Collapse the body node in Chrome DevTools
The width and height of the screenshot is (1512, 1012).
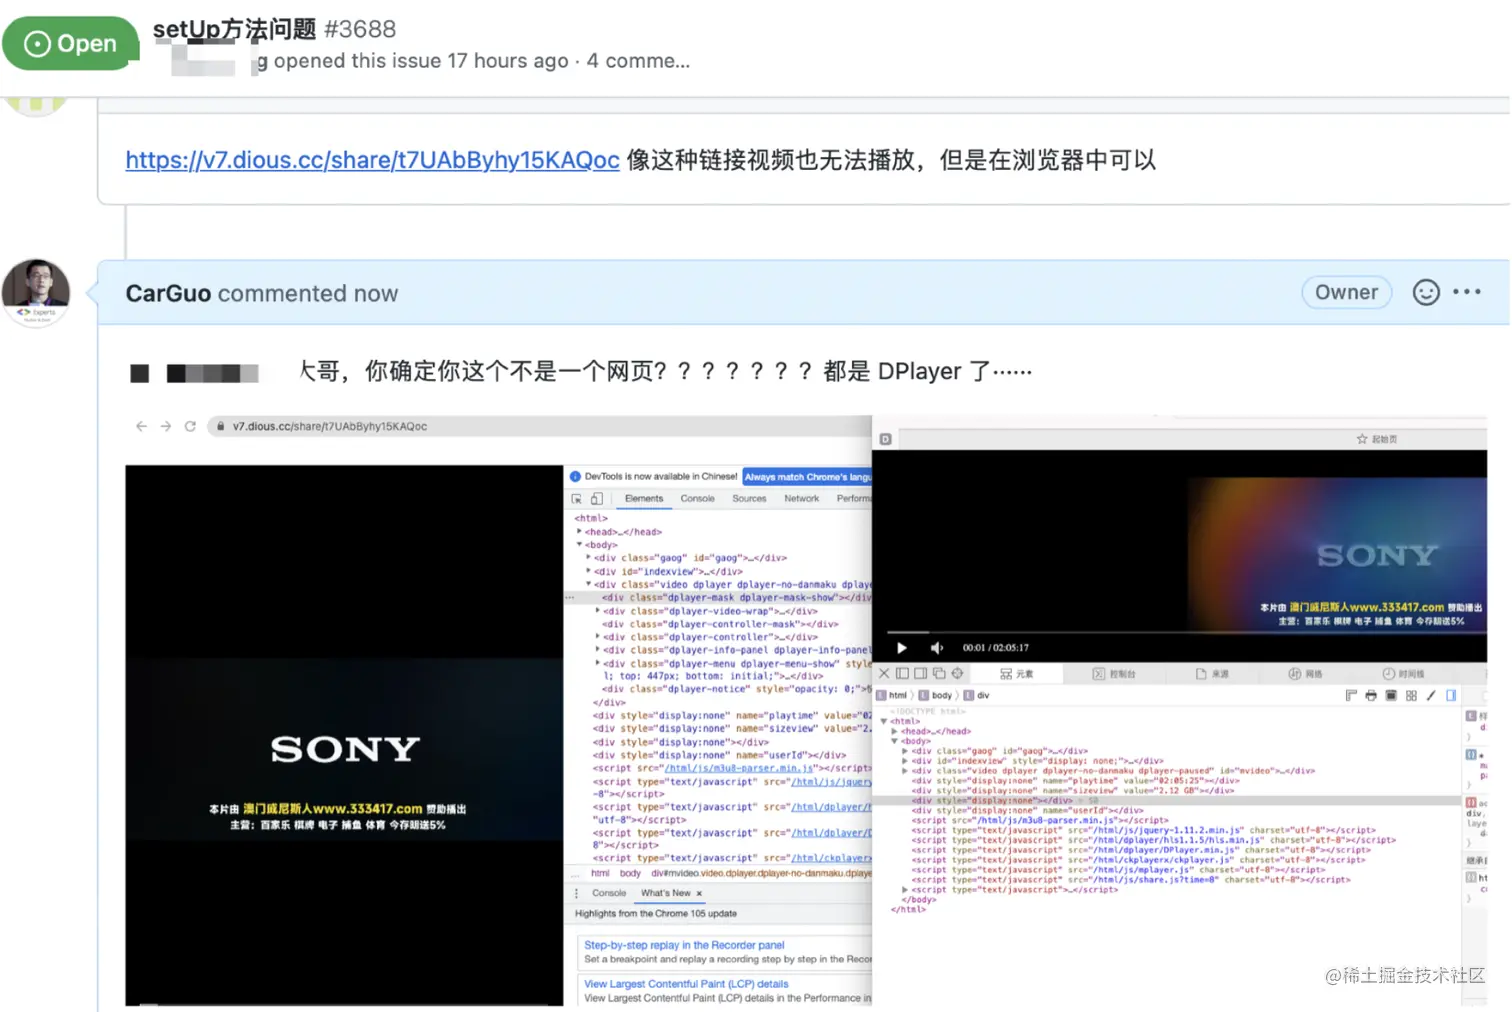pyautogui.click(x=580, y=545)
